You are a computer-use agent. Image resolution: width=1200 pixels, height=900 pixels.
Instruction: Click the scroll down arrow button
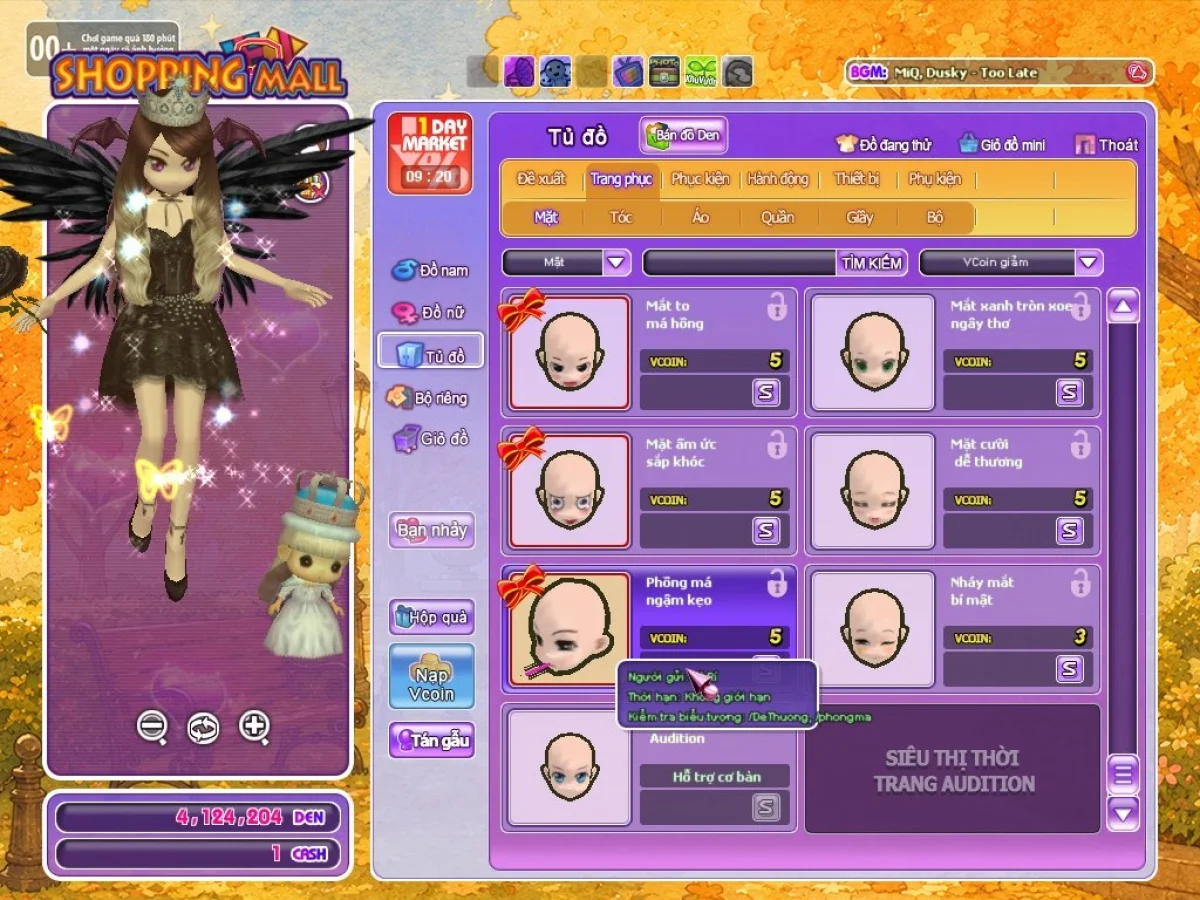pyautogui.click(x=1123, y=813)
